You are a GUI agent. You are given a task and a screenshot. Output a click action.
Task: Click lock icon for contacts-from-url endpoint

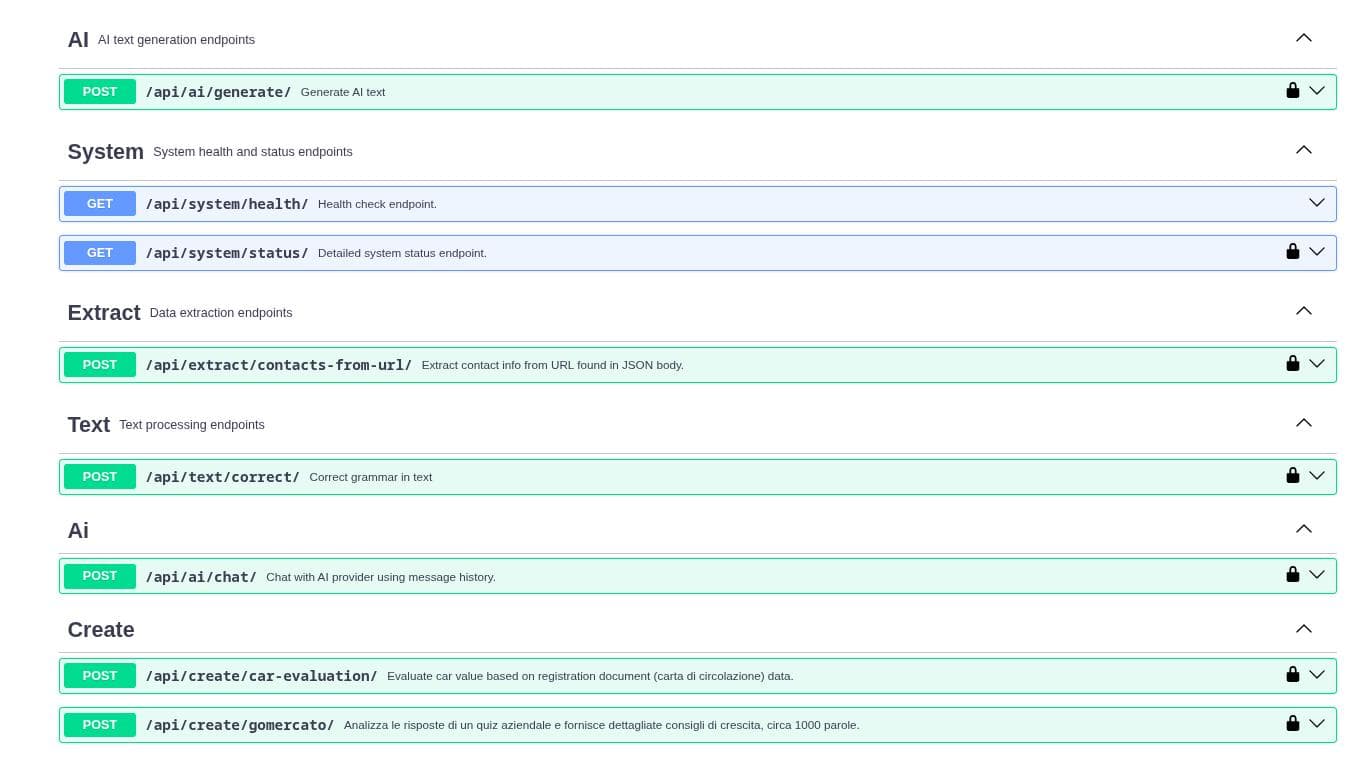click(1292, 364)
